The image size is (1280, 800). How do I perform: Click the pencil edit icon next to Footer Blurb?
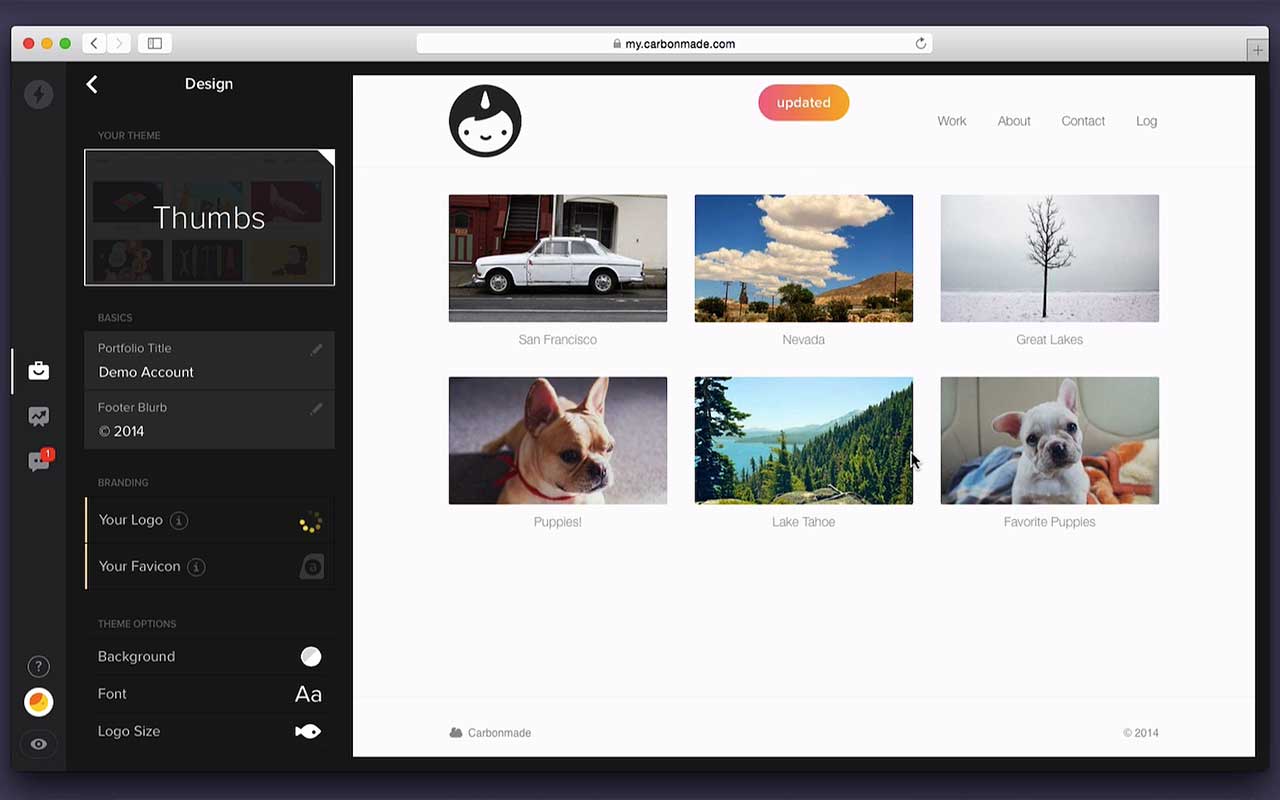coord(316,408)
